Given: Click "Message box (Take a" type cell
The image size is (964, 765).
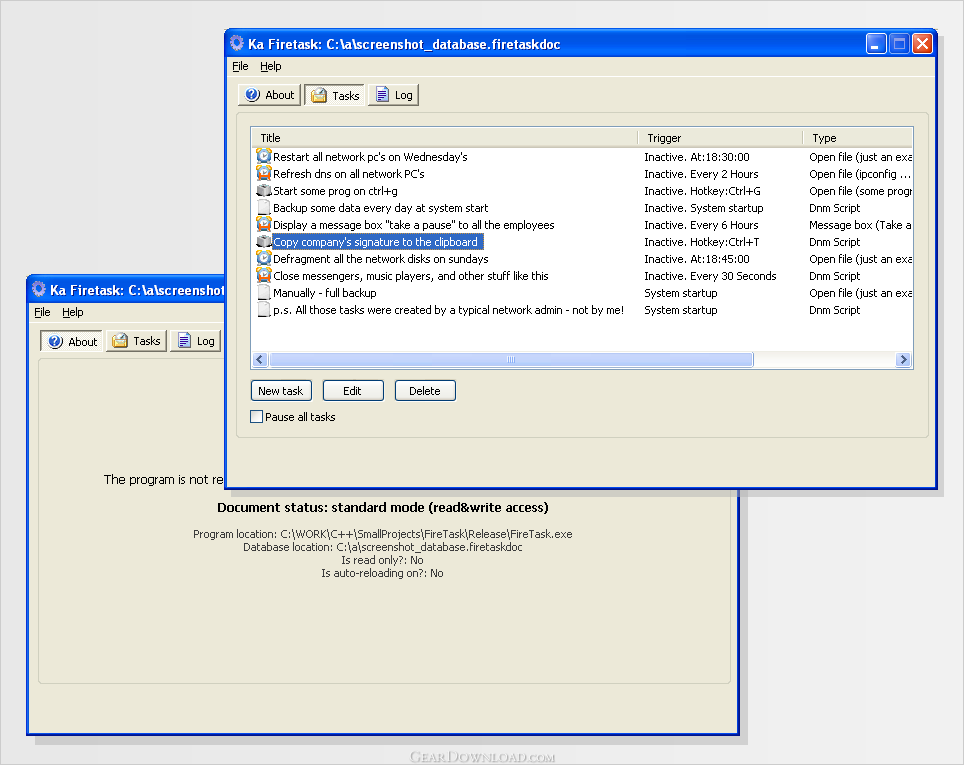Looking at the screenshot, I should [x=860, y=225].
